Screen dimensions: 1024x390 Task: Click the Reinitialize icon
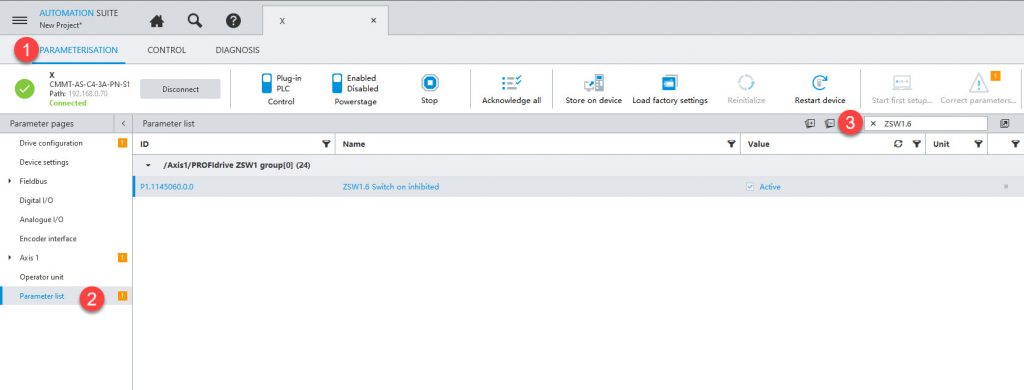[746, 83]
